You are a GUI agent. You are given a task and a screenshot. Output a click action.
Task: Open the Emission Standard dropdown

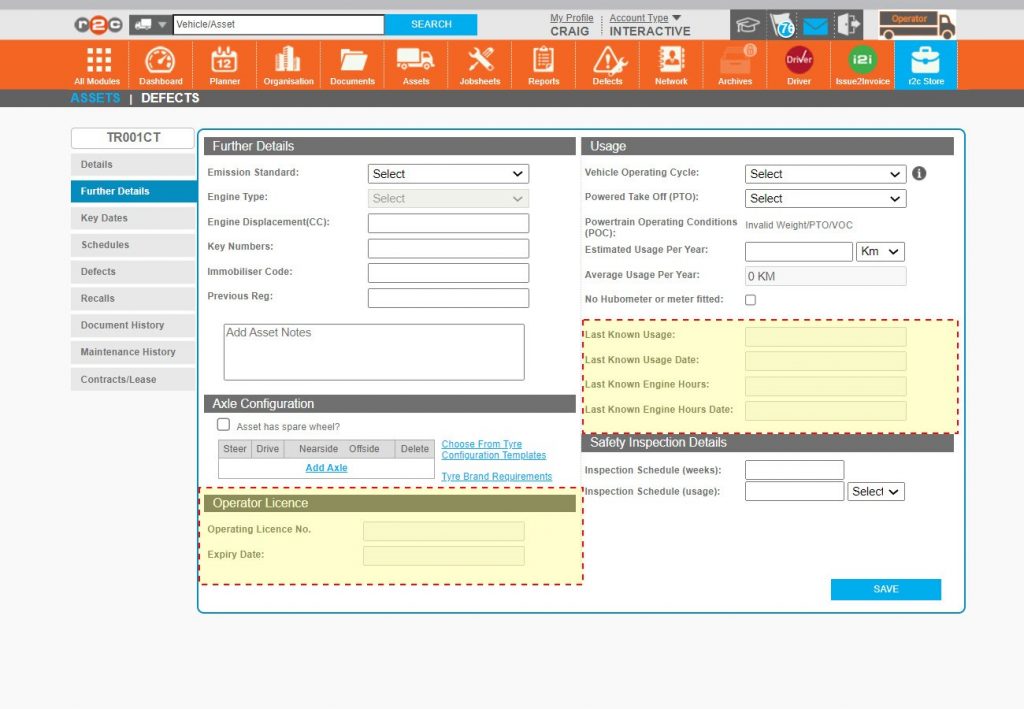click(447, 173)
